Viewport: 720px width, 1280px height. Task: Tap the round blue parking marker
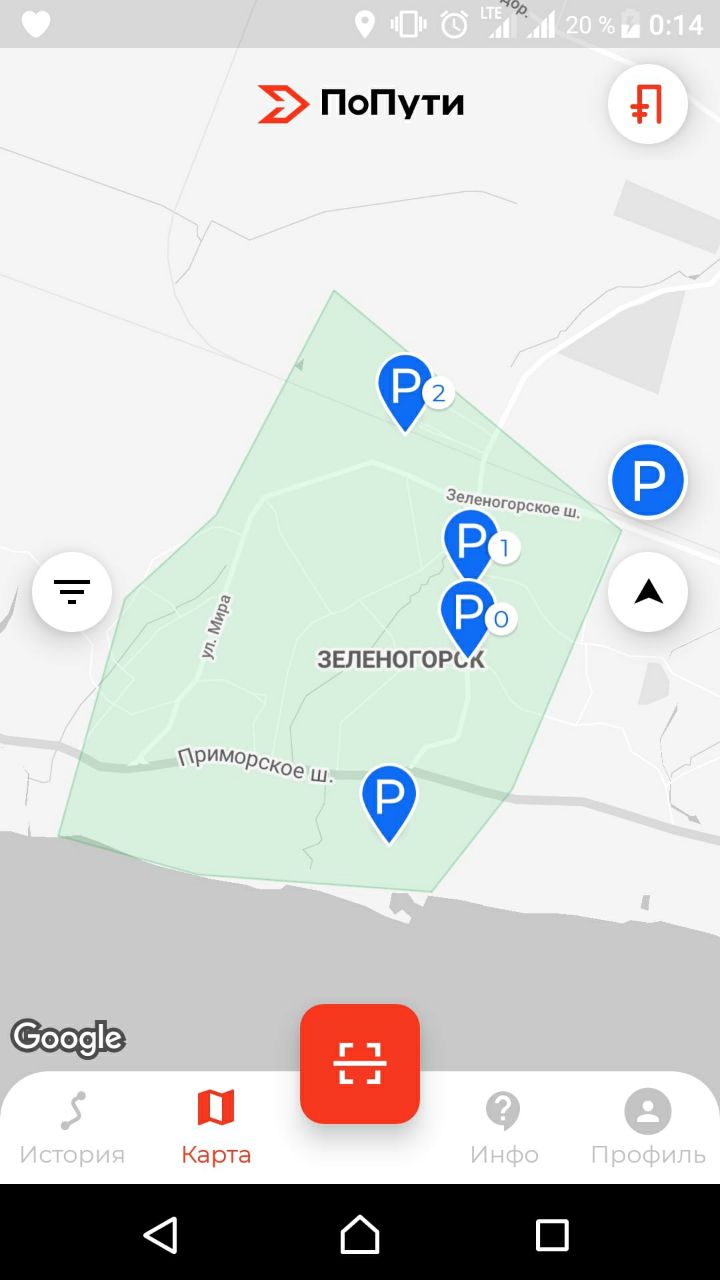point(648,480)
